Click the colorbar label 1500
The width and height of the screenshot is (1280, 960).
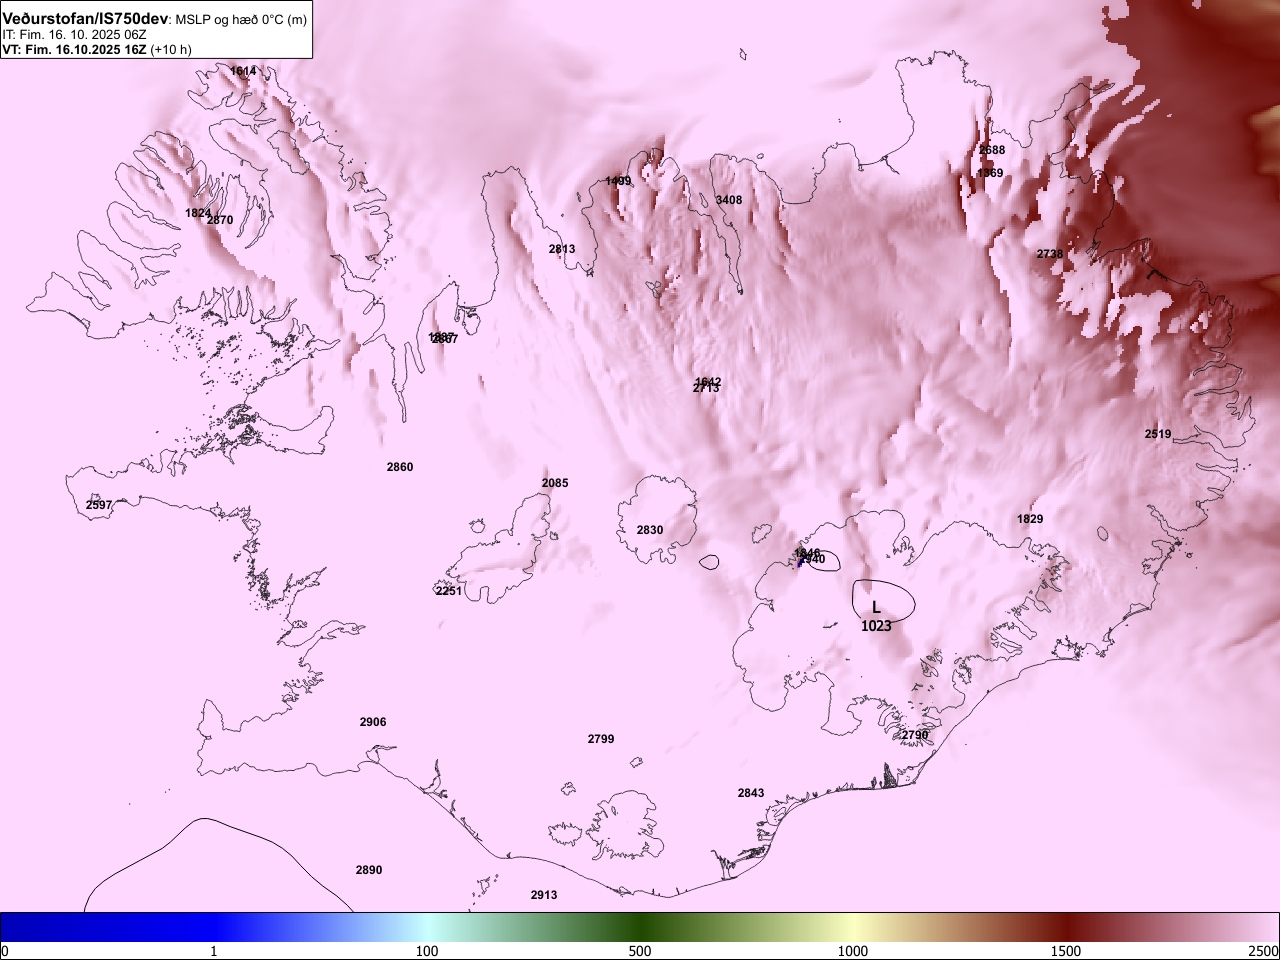[x=1066, y=951]
